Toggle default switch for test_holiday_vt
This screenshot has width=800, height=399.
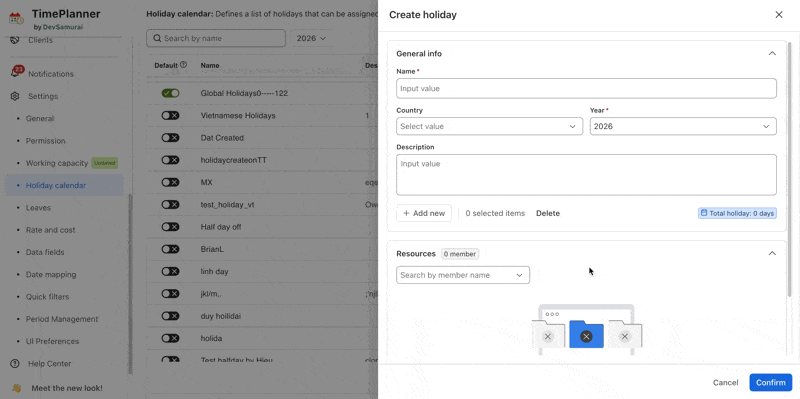170,205
